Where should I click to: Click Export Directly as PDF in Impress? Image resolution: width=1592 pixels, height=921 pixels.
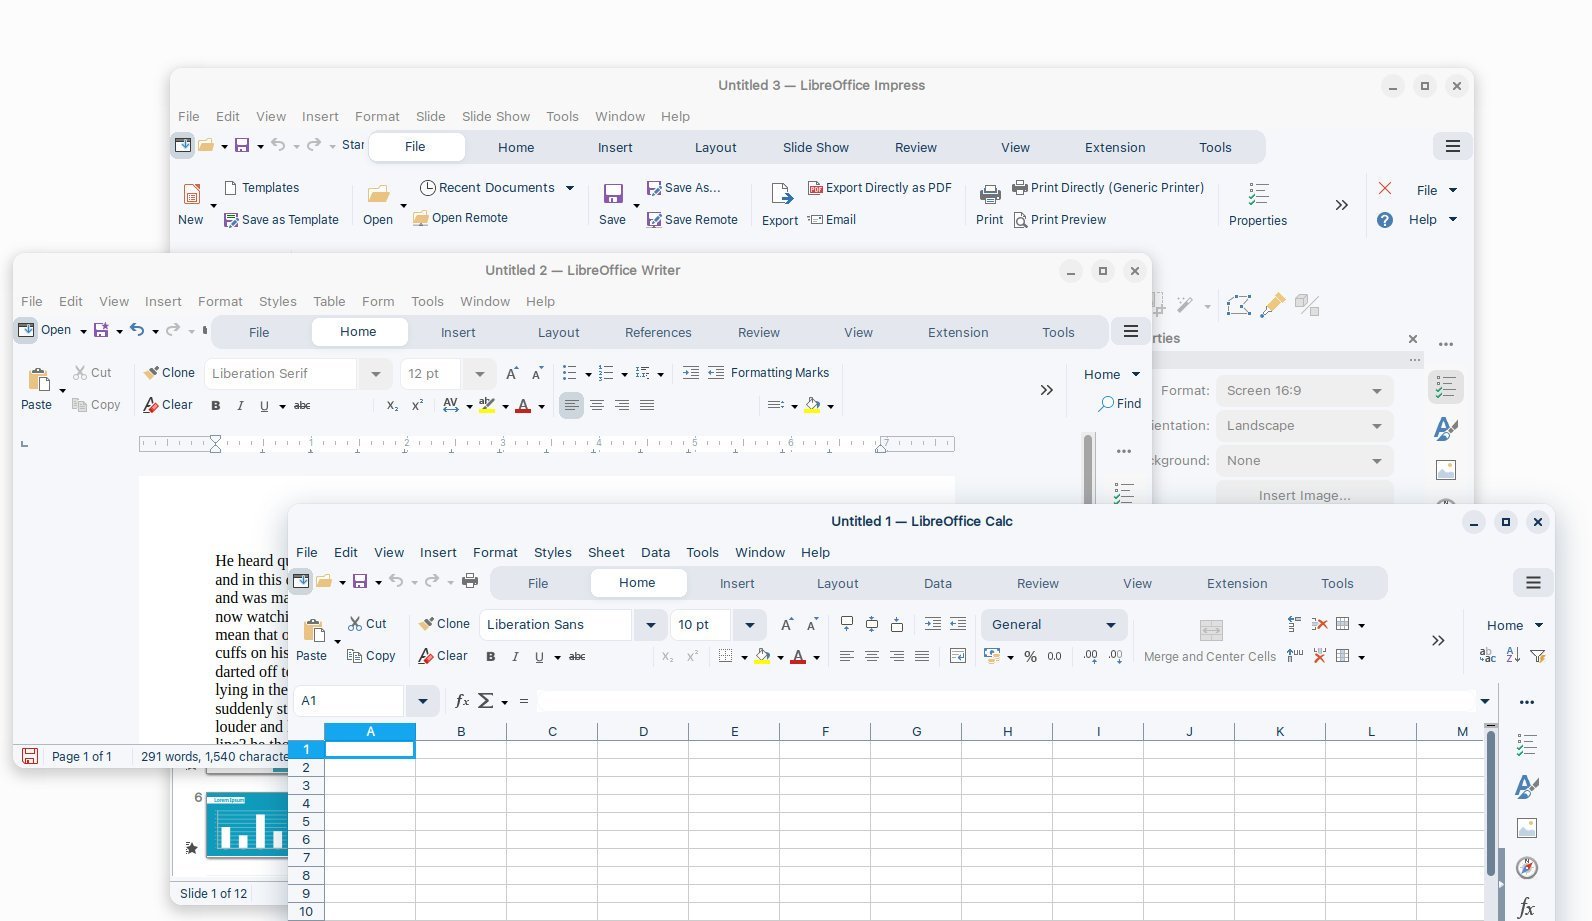pos(879,188)
